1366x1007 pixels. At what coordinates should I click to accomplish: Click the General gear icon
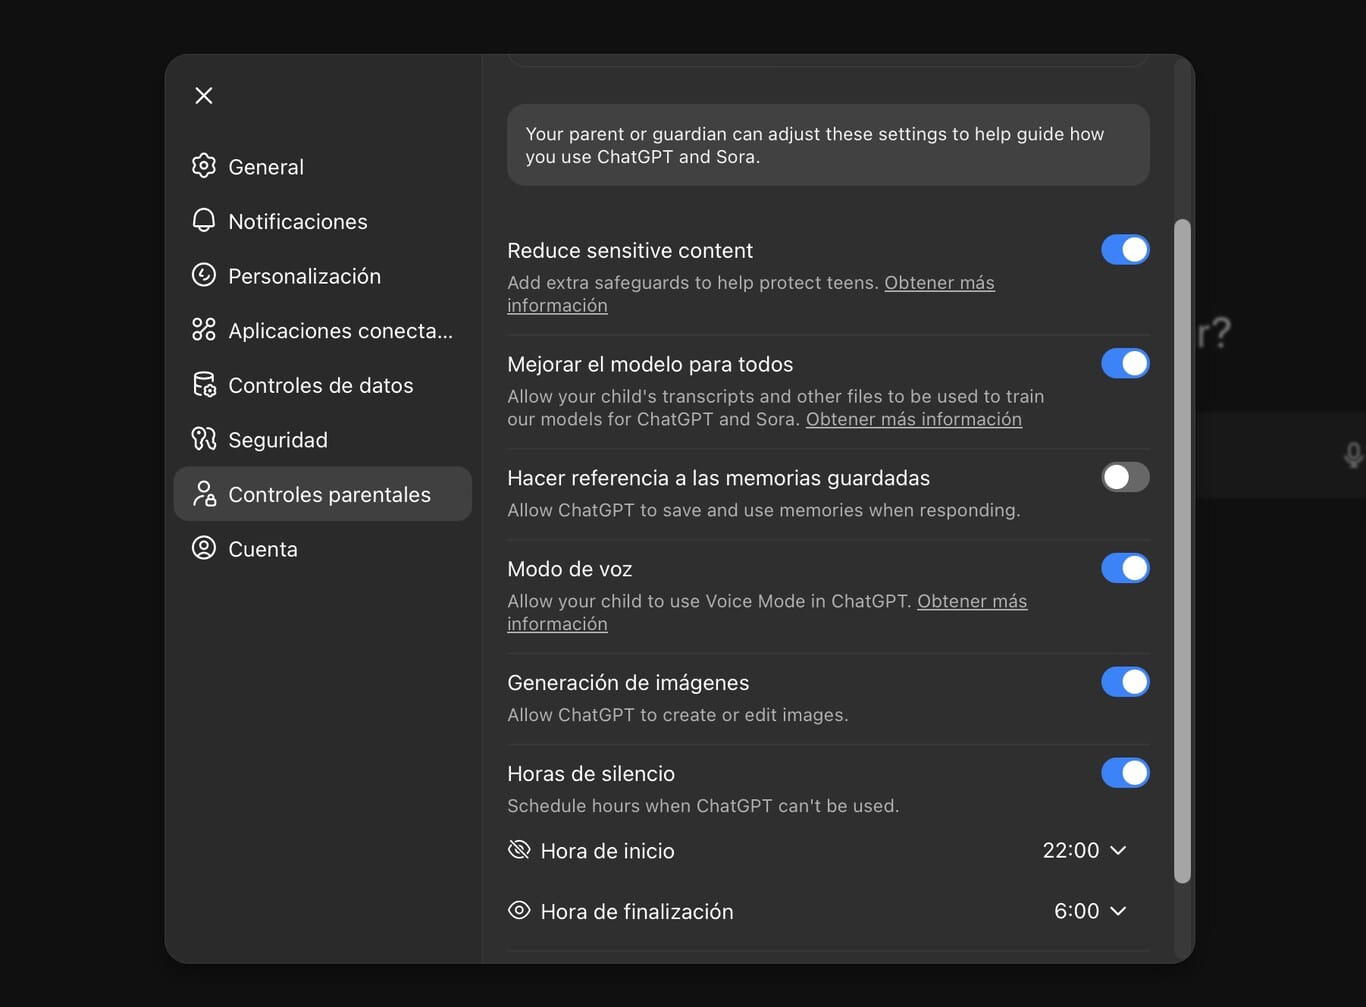point(204,166)
